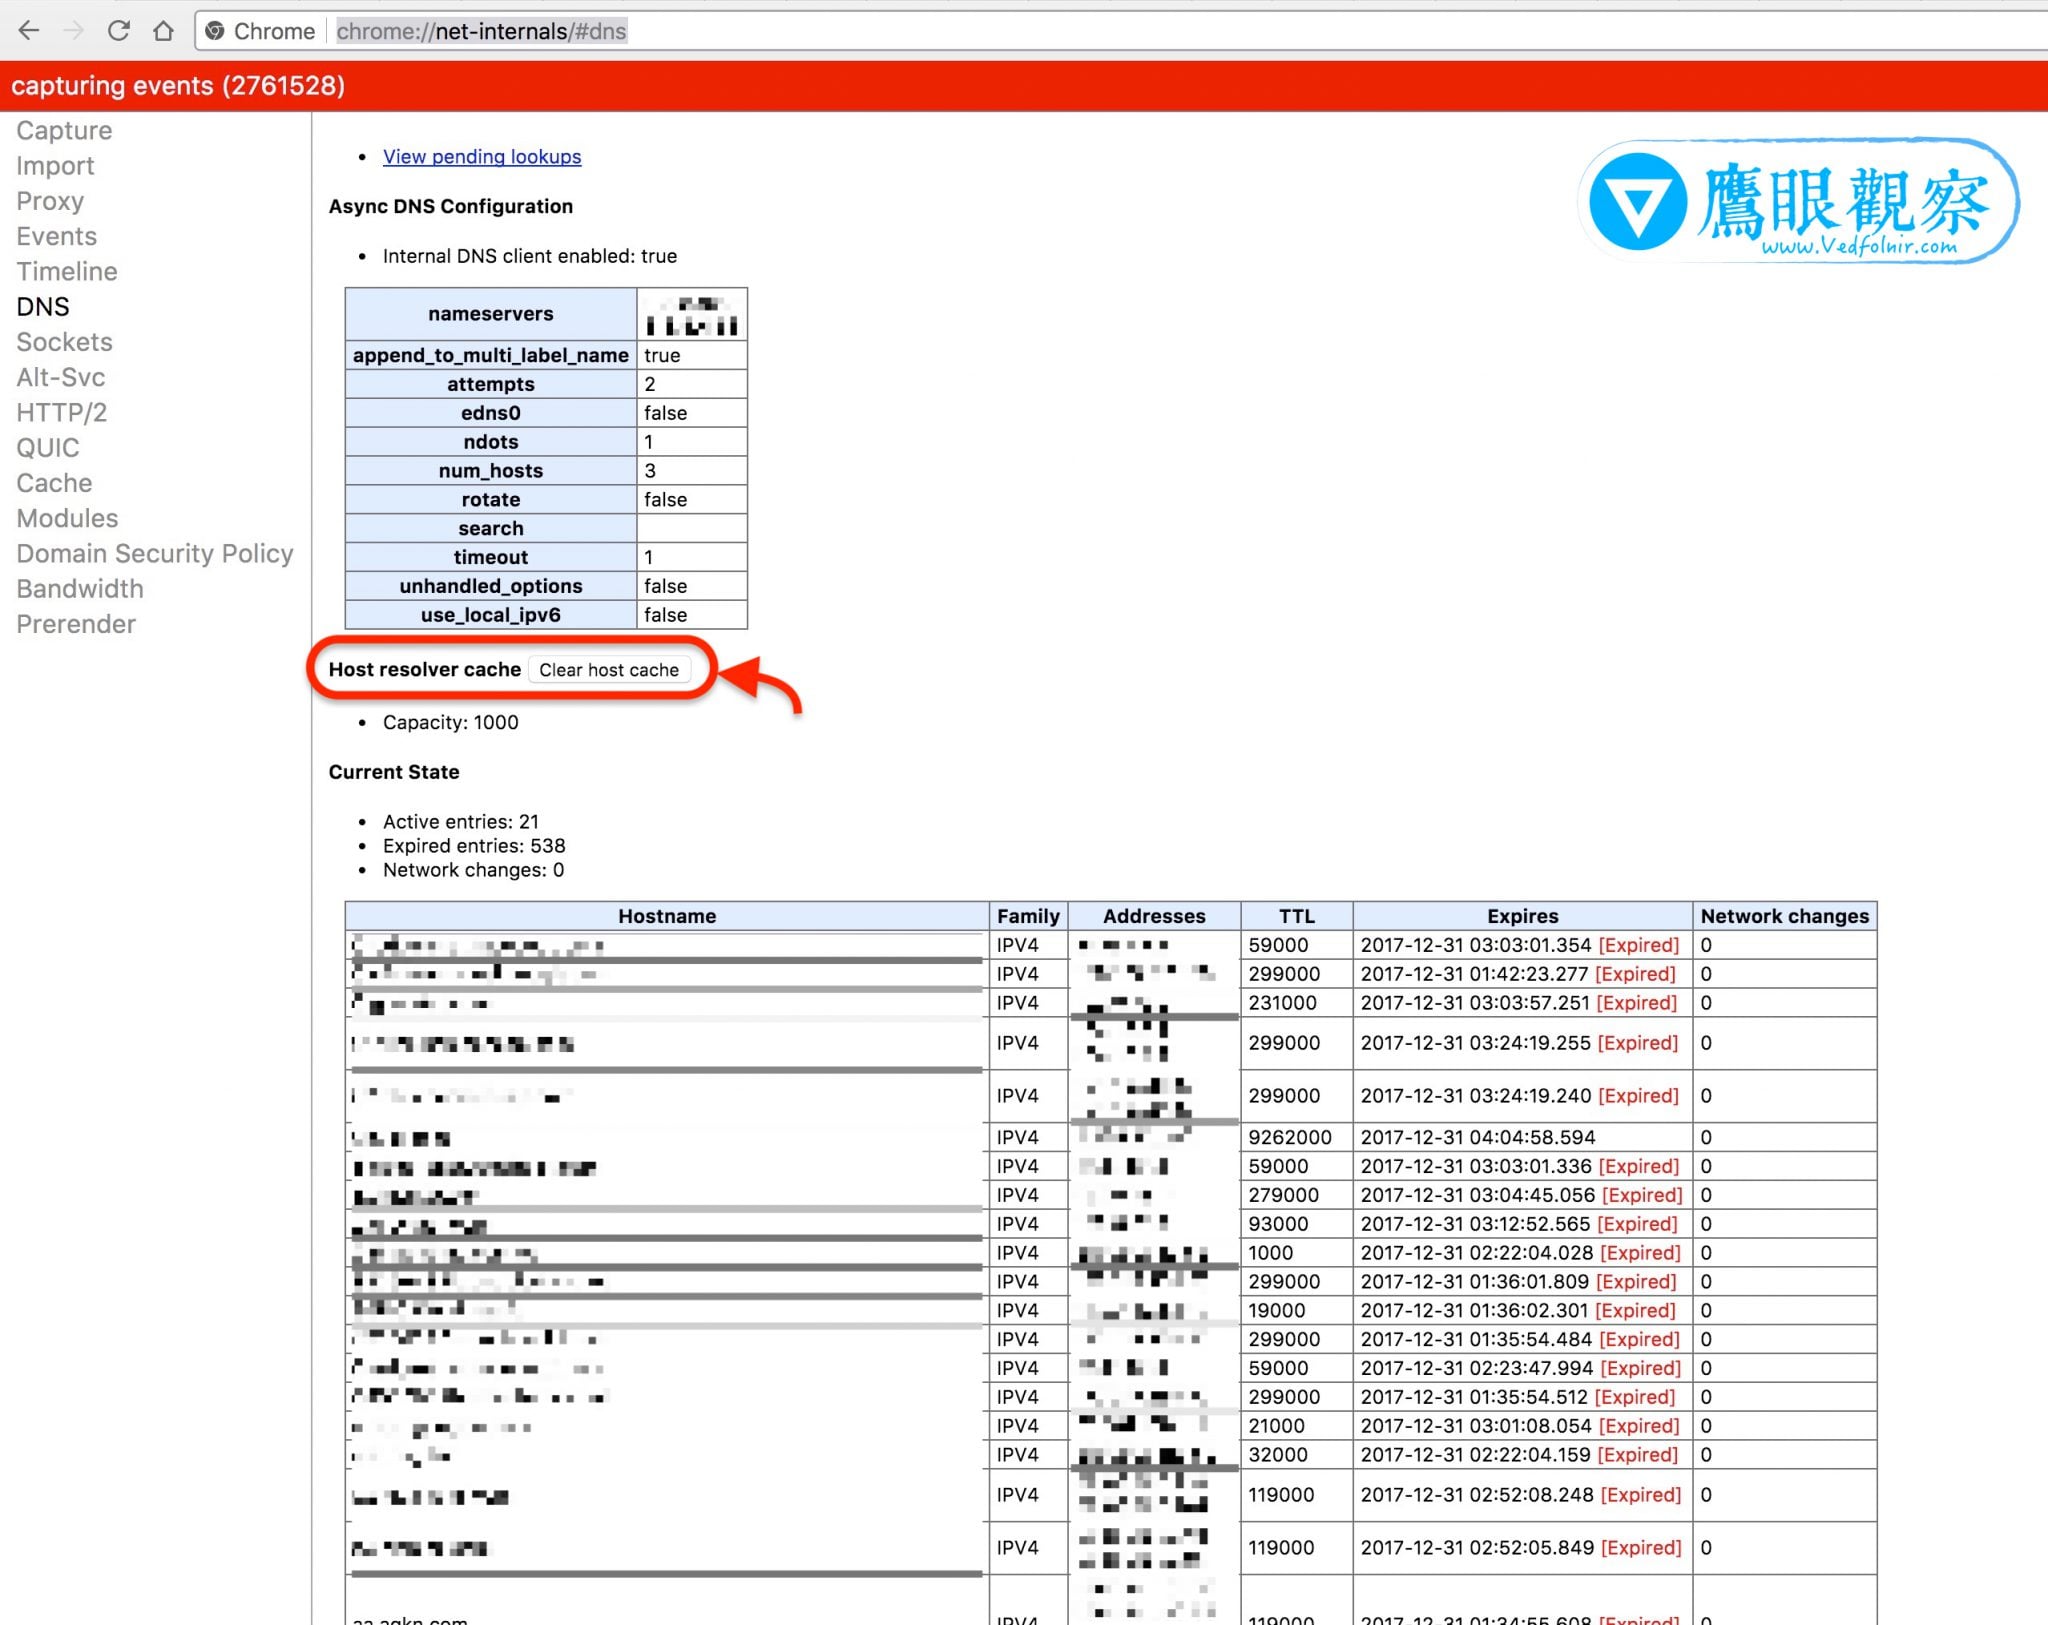Image resolution: width=2048 pixels, height=1625 pixels.
Task: Go to the Sockets section
Action: tap(64, 342)
